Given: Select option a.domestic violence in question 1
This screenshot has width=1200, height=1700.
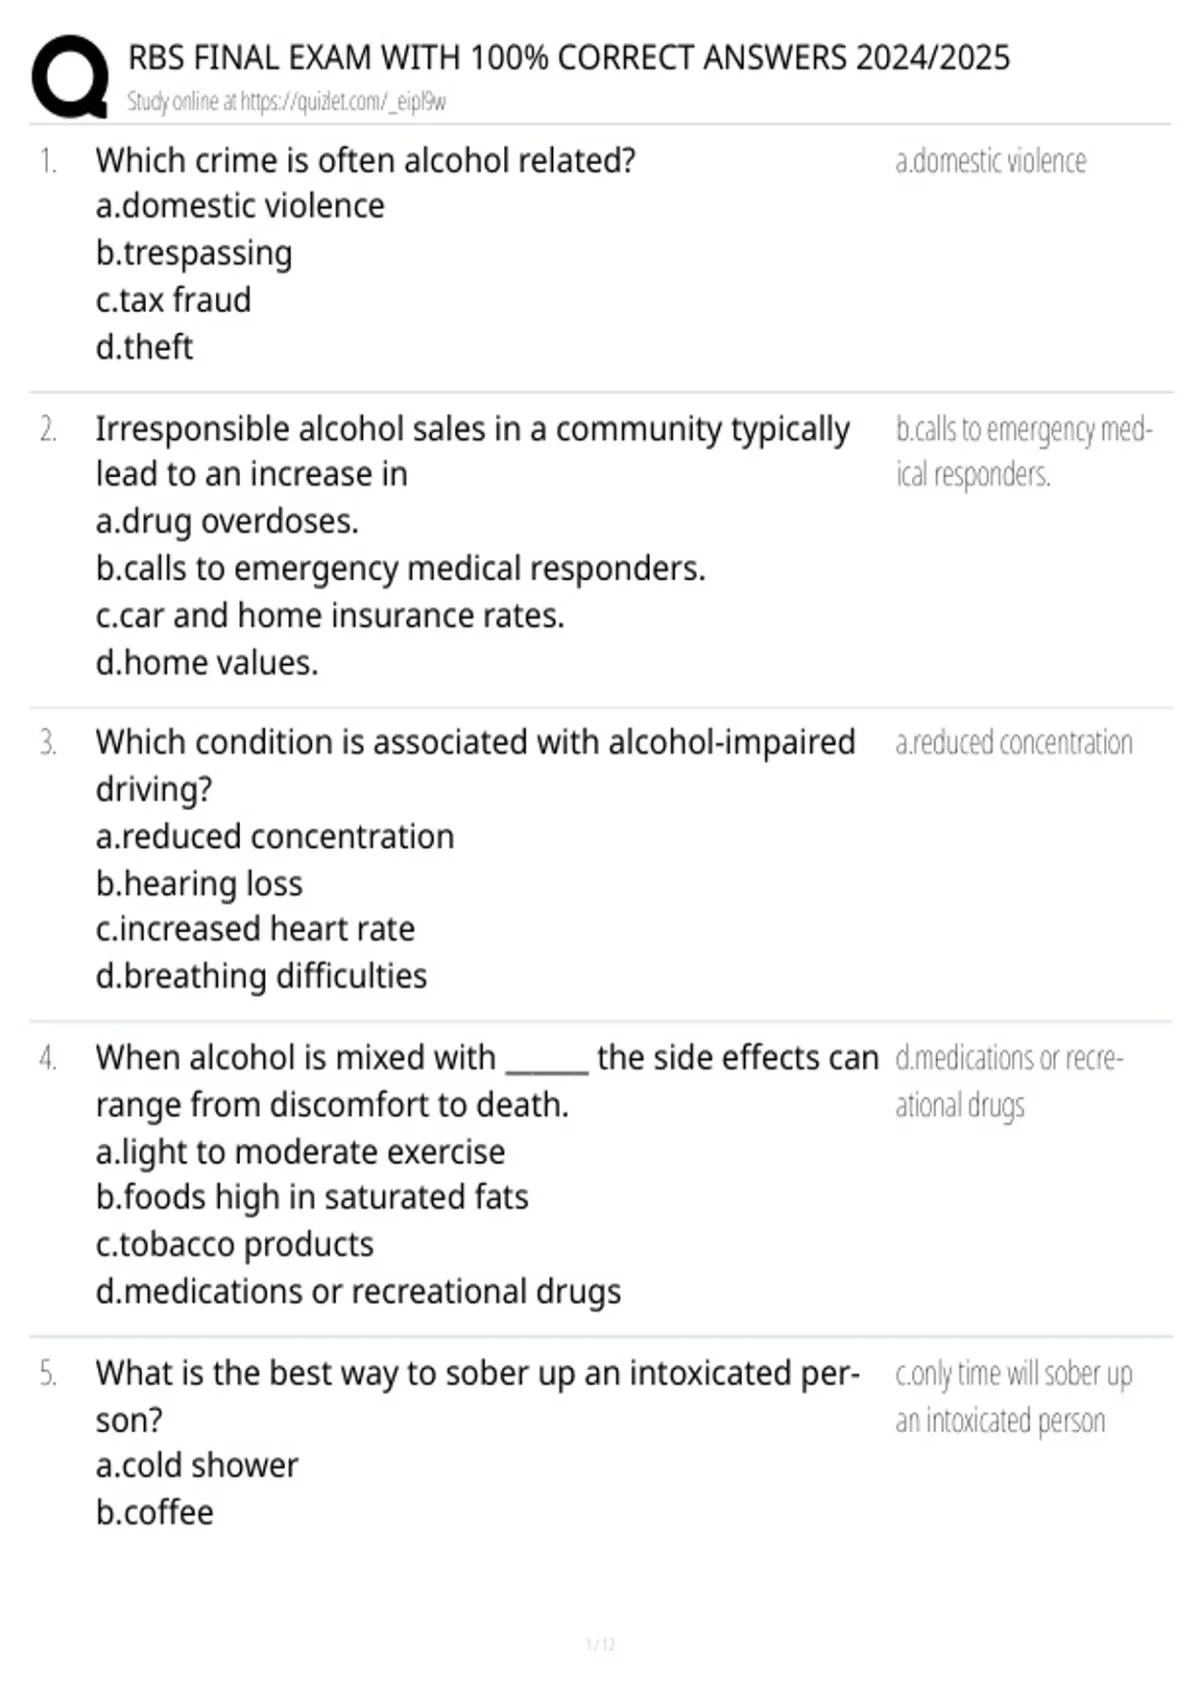Looking at the screenshot, I should click(240, 206).
